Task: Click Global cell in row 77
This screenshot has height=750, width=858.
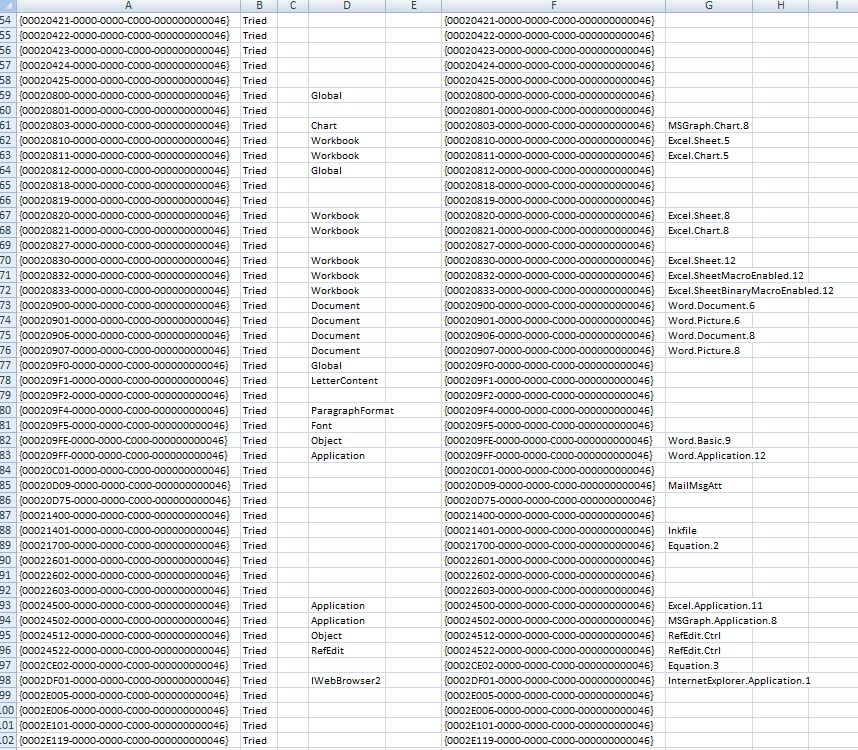Action: point(347,365)
